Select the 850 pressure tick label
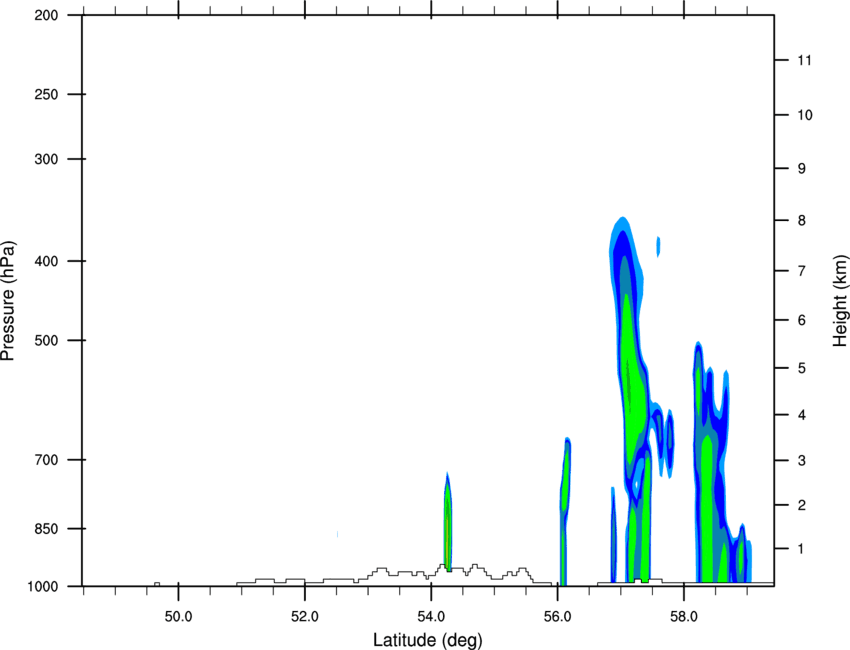The height and width of the screenshot is (650, 850). click(47, 529)
